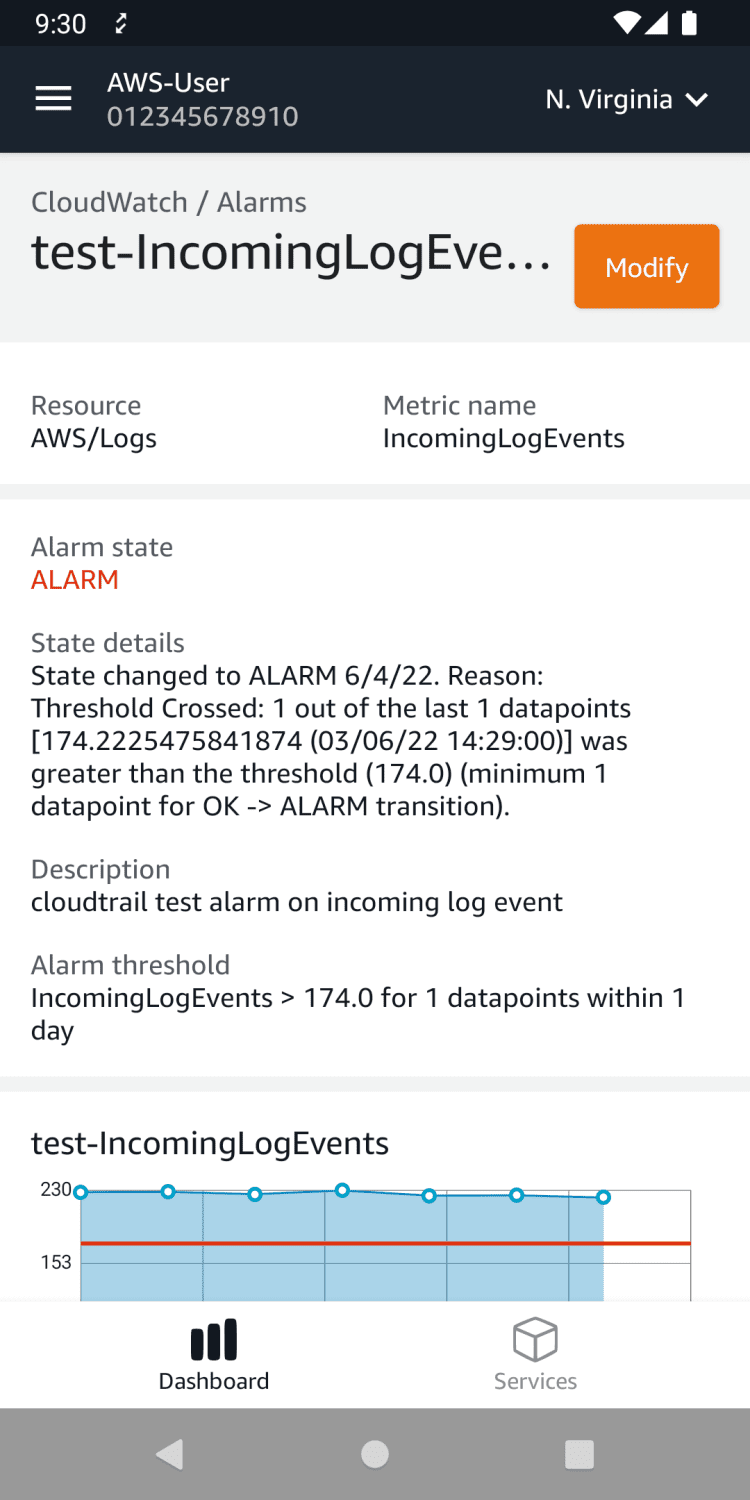This screenshot has height=1500, width=750.
Task: Tap the Wi-Fi signal status icon
Action: coord(627,23)
